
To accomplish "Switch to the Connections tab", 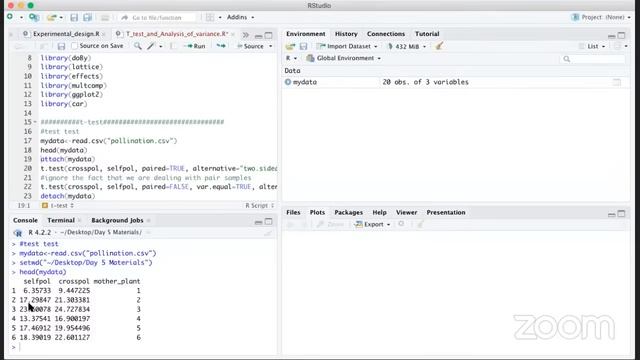I will point(386,34).
